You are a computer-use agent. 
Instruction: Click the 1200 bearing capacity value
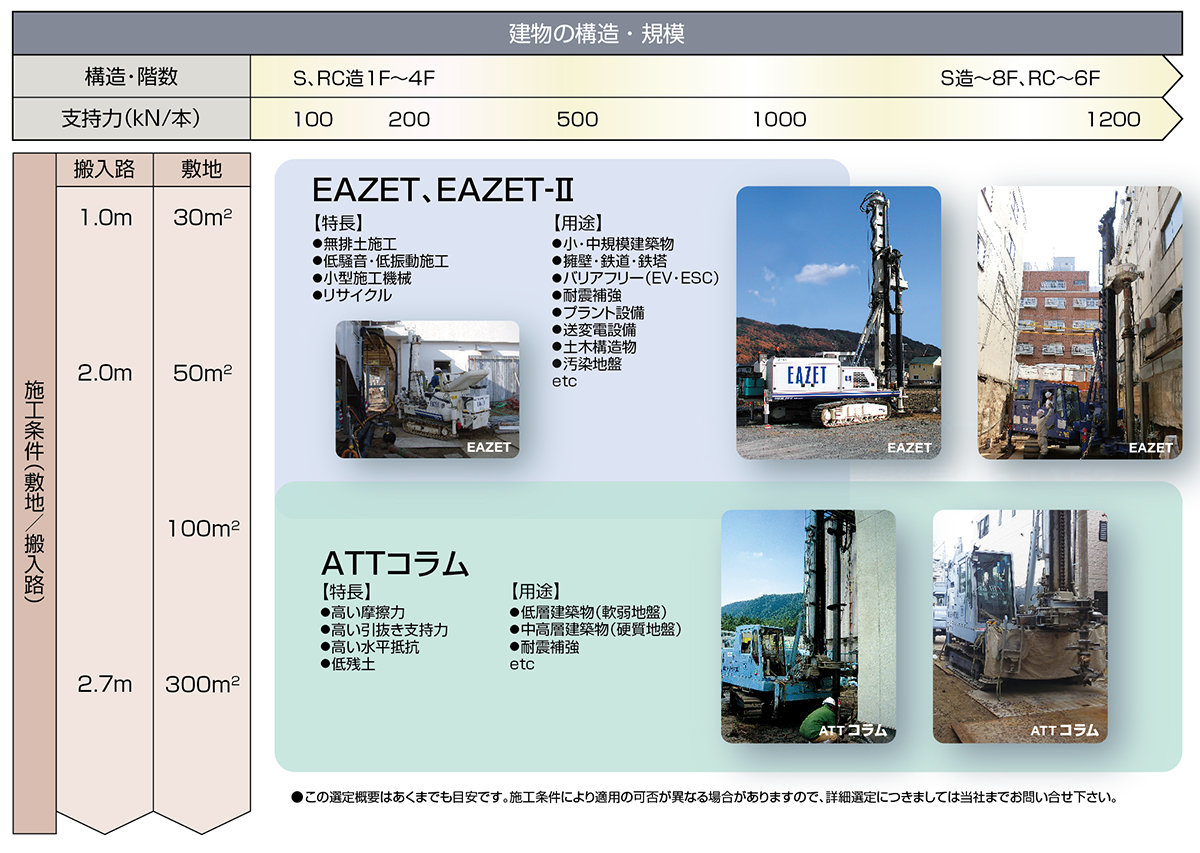pos(1113,120)
